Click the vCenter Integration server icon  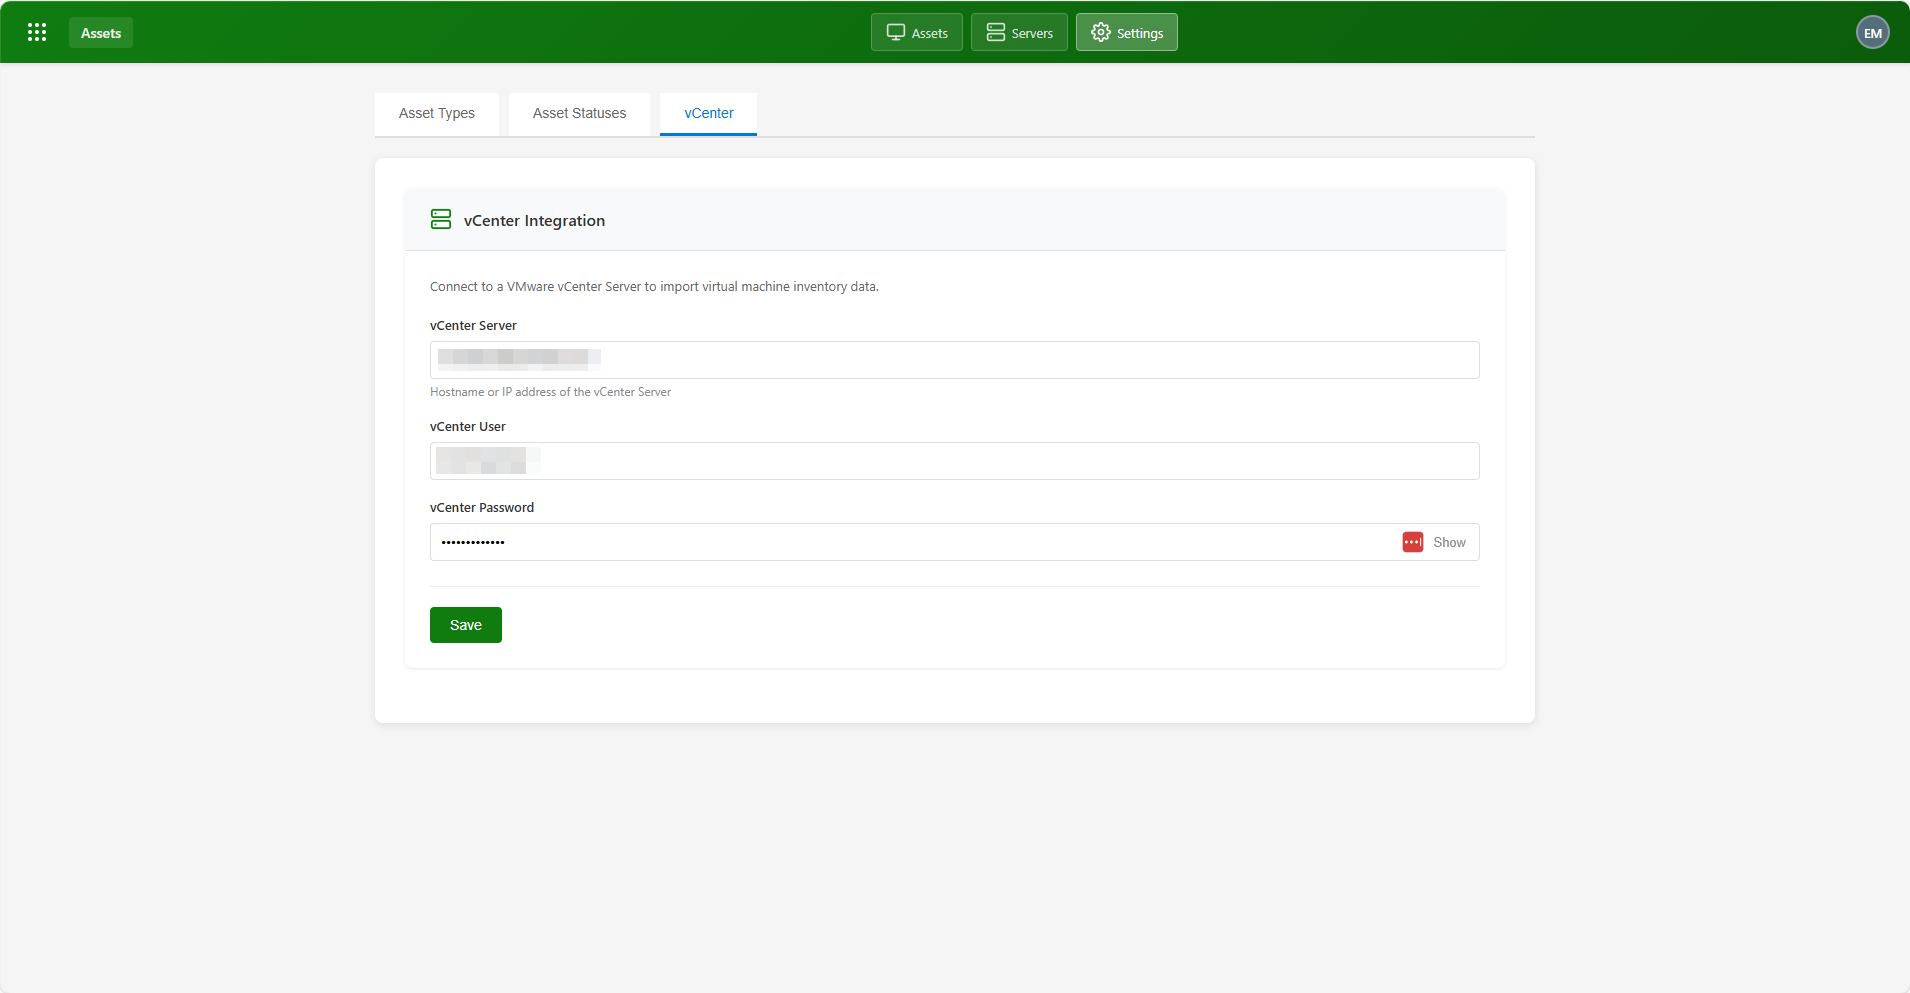[441, 219]
